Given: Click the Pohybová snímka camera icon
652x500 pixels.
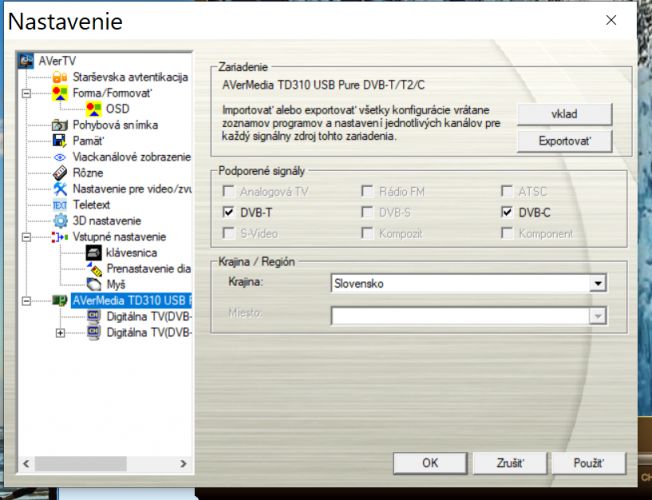Looking at the screenshot, I should (60, 125).
